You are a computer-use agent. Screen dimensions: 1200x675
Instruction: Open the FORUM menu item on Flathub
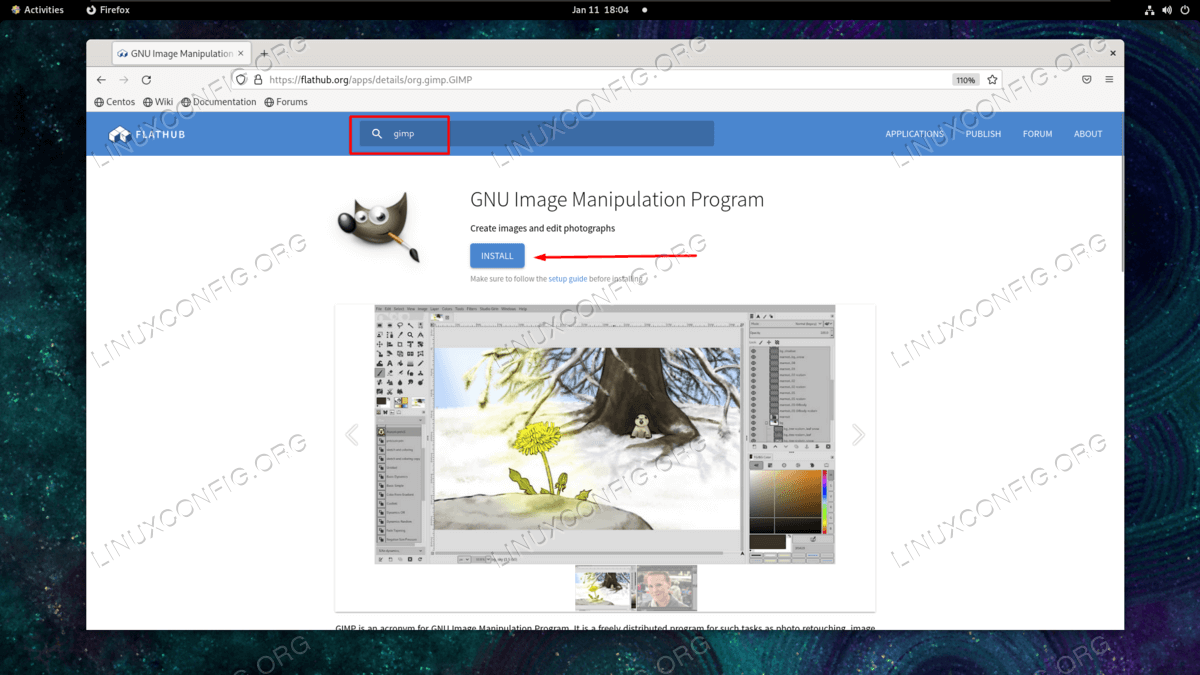click(x=1037, y=134)
